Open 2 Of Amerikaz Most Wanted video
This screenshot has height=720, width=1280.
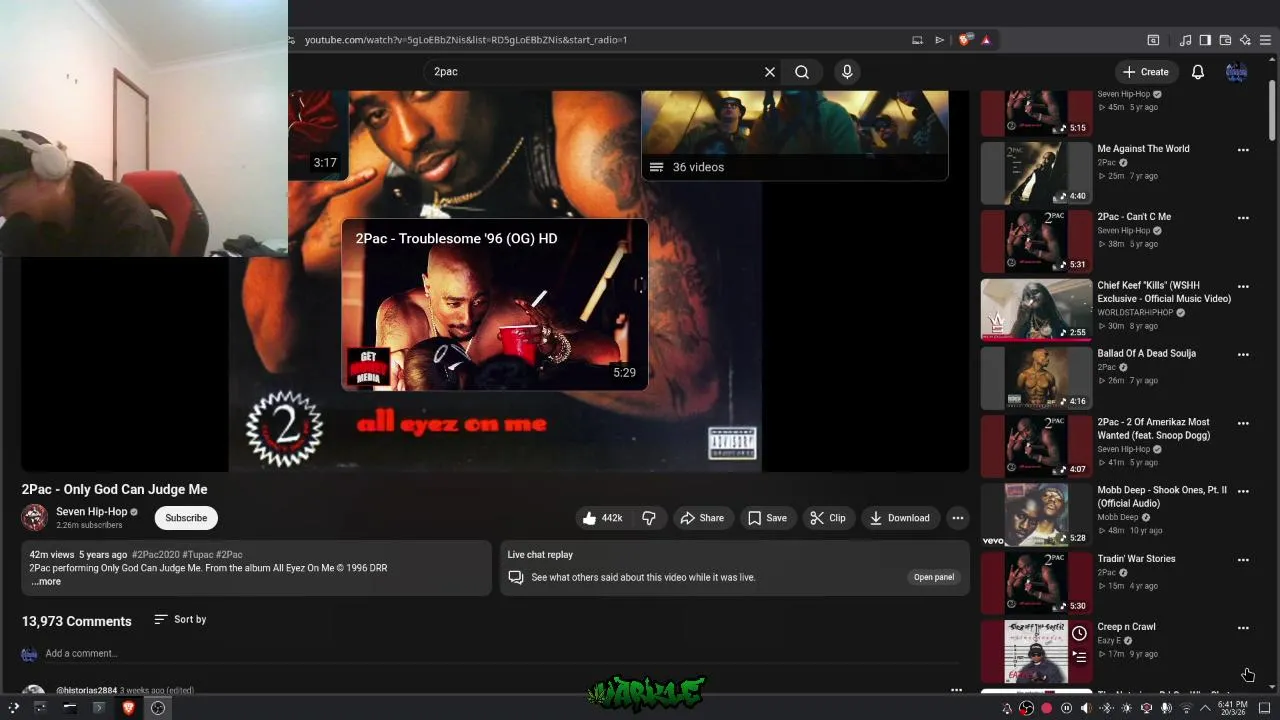(1154, 429)
